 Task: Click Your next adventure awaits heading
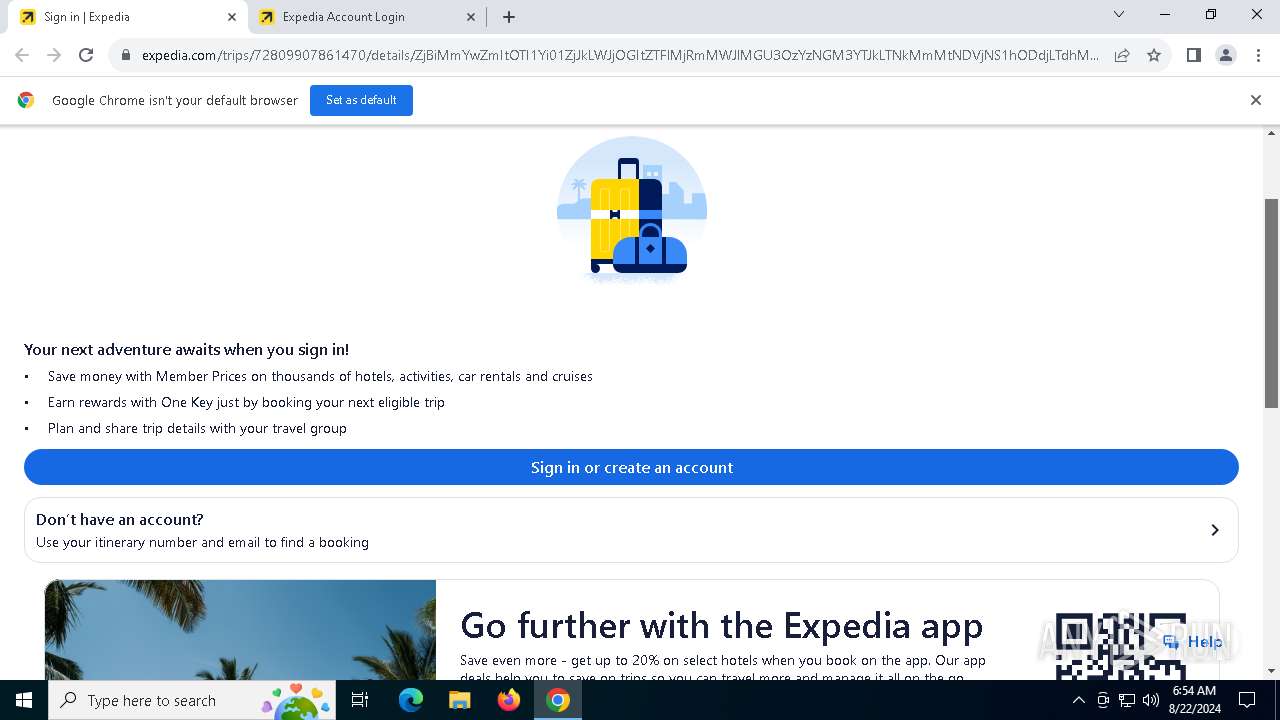[x=186, y=349]
